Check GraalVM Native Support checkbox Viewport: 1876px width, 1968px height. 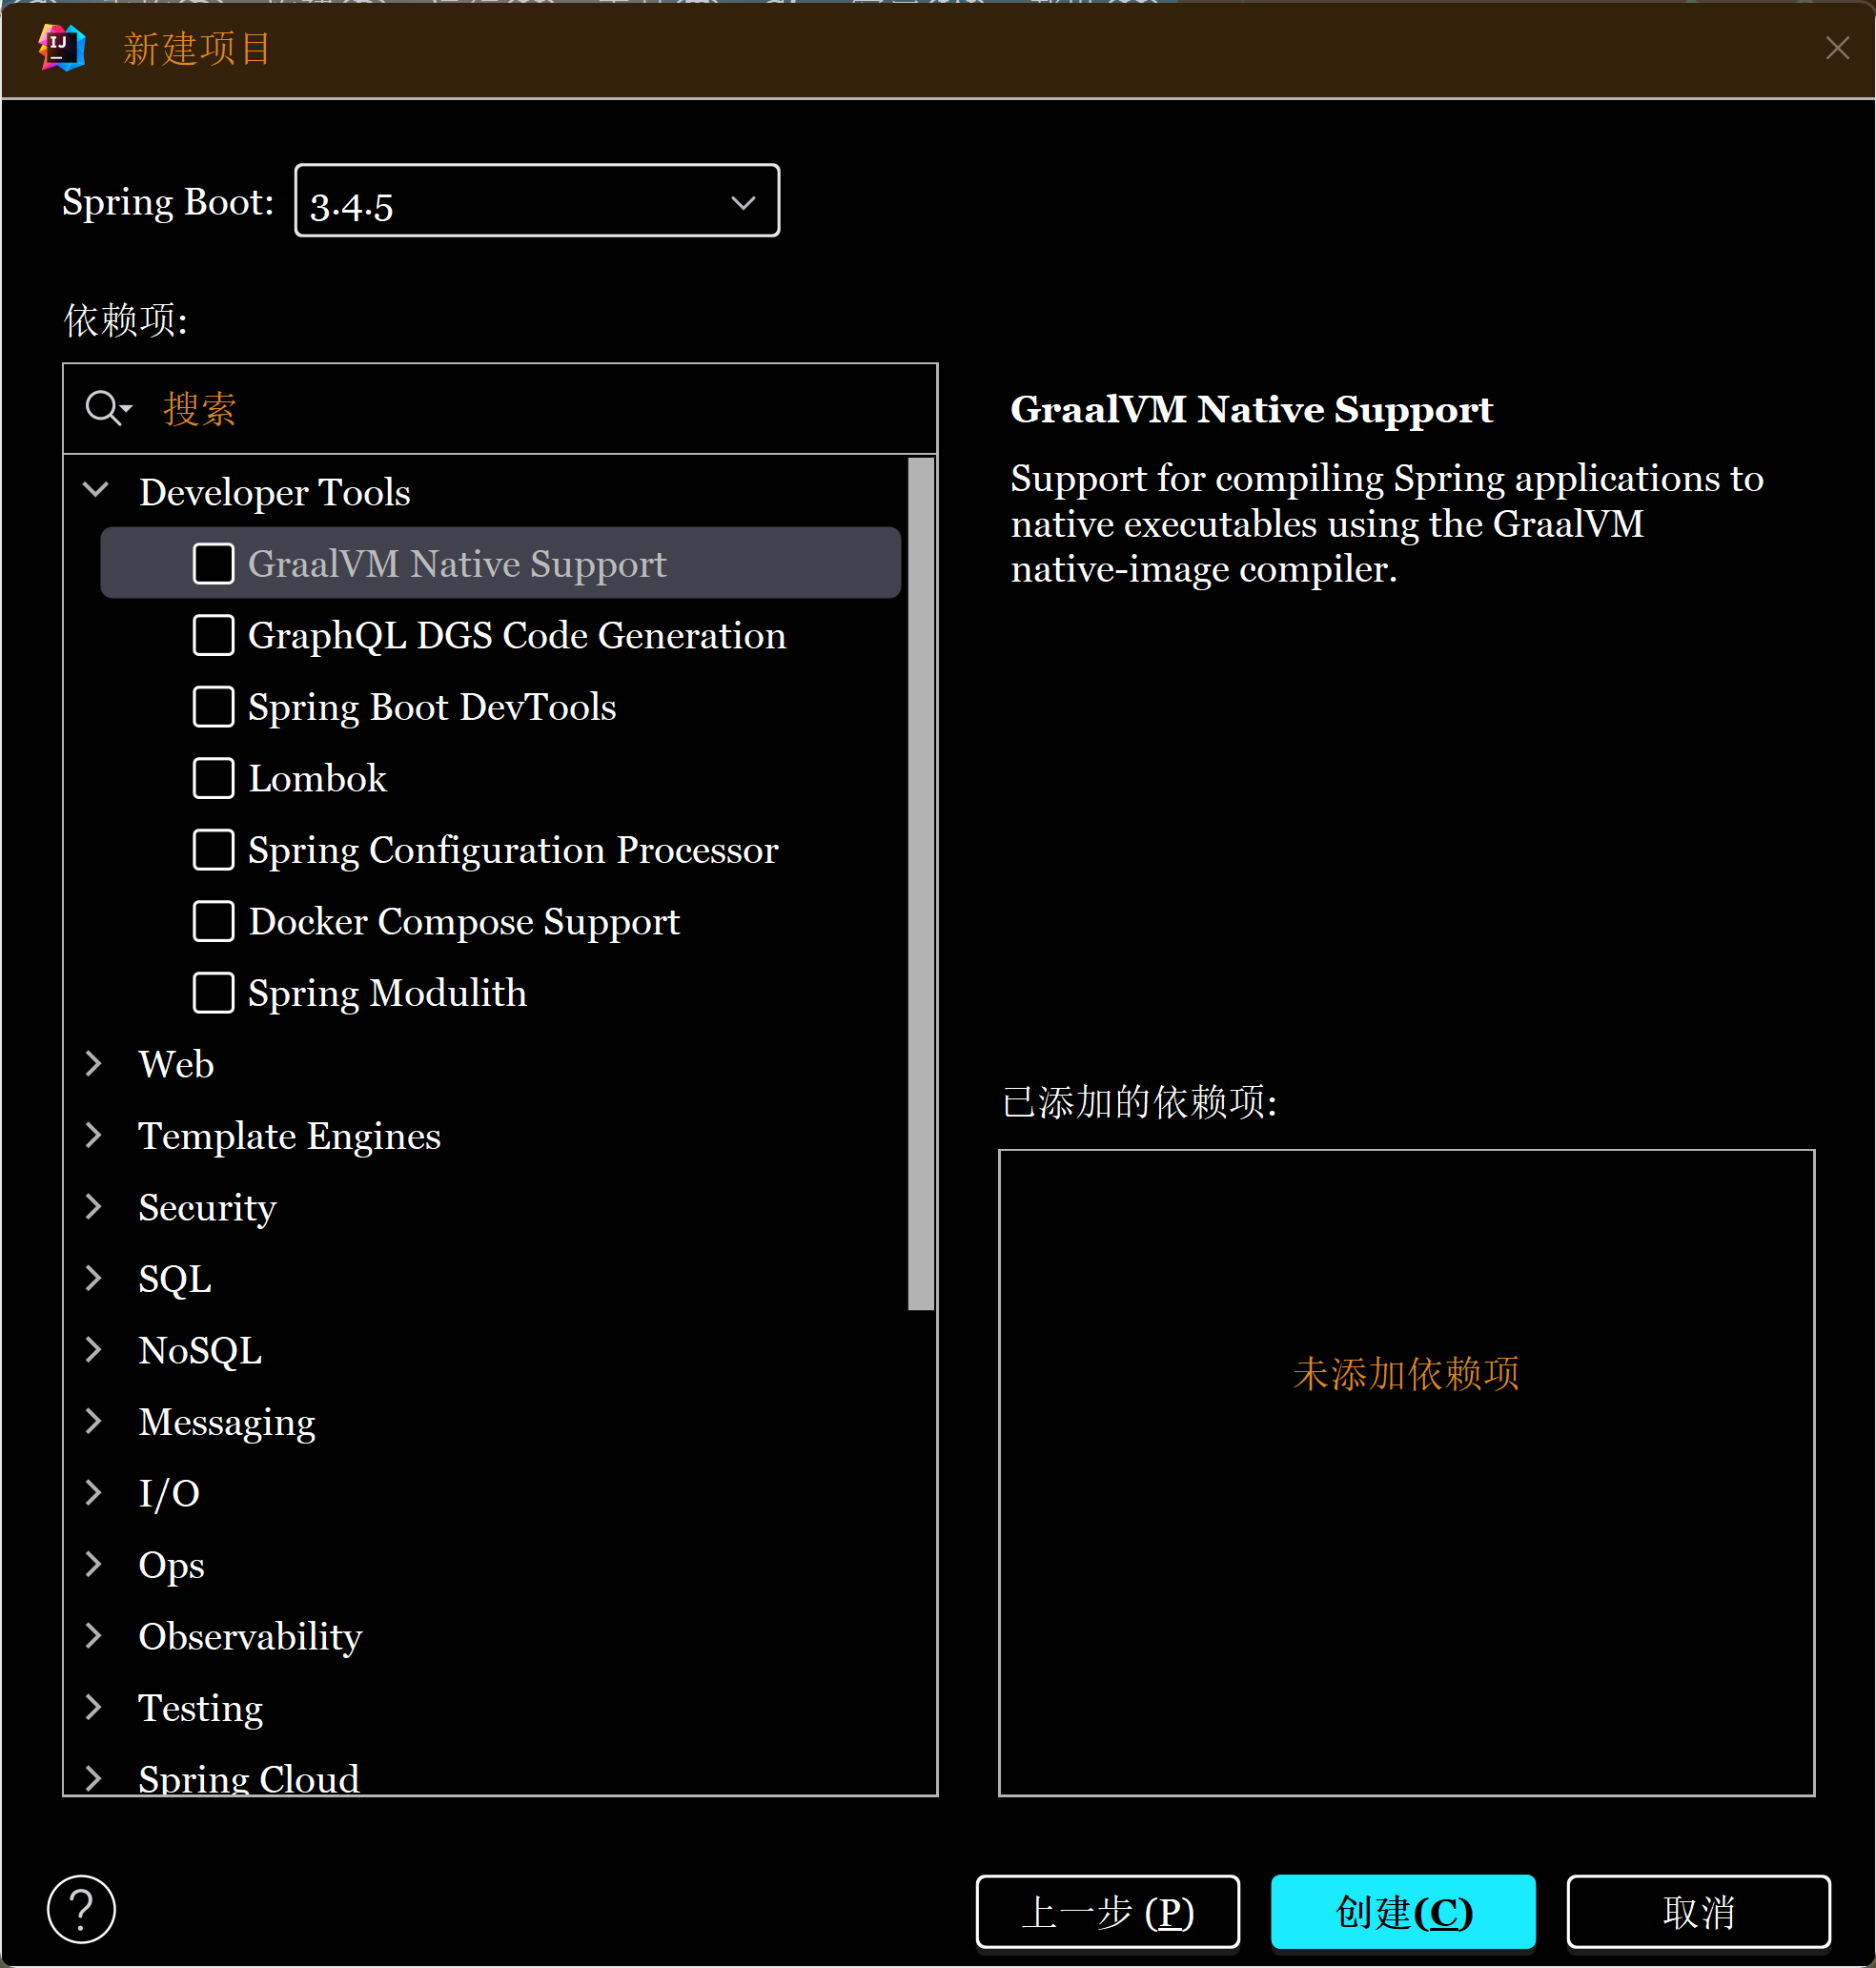tap(213, 563)
